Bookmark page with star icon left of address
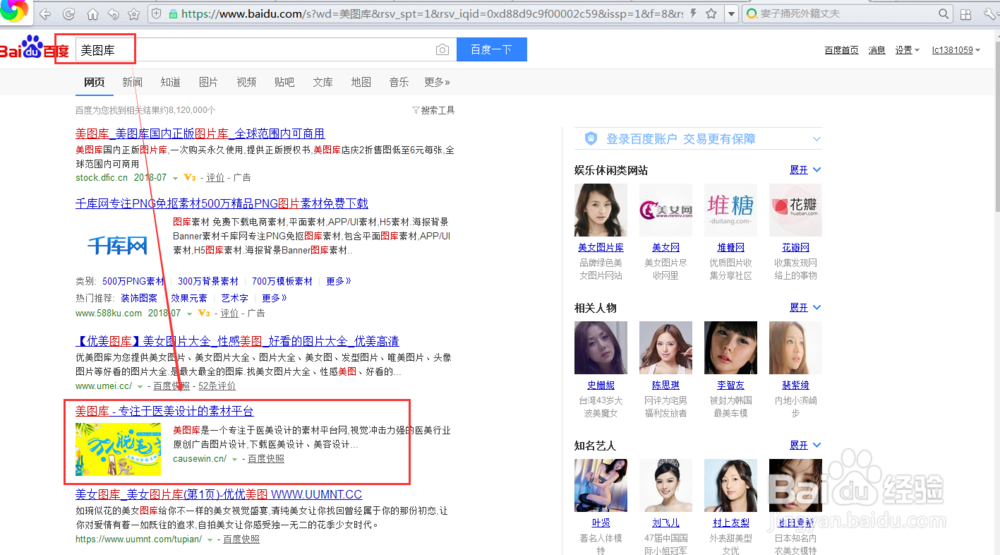Screen dimensions: 1000x555 coord(134,13)
